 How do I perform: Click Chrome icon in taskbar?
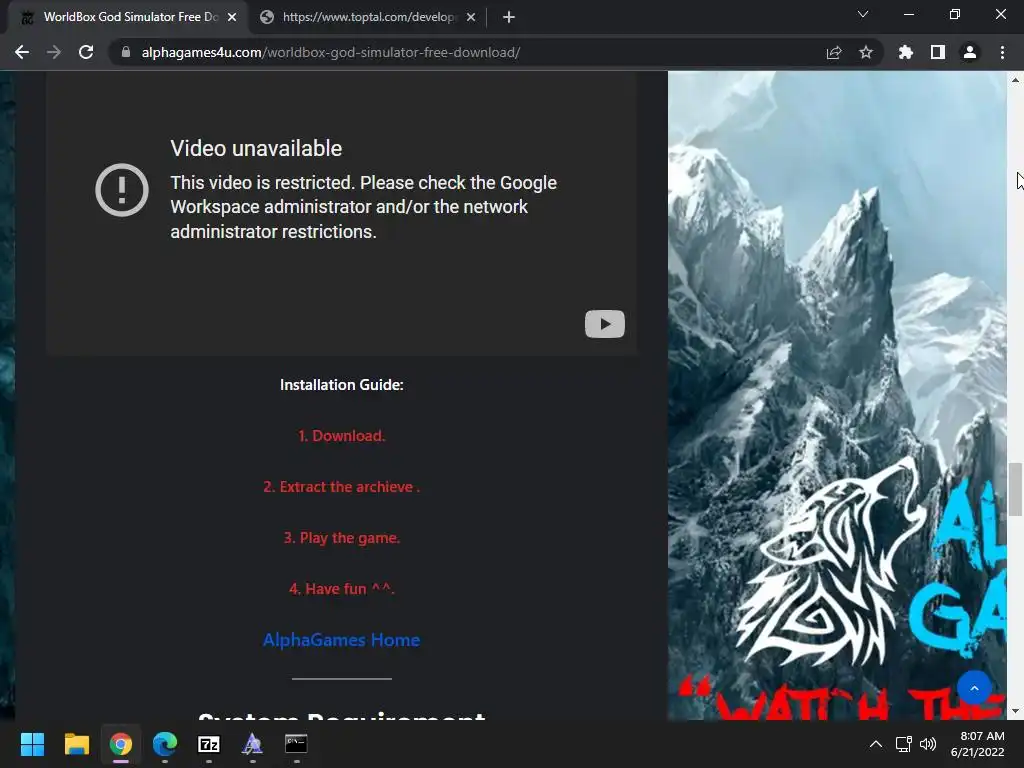pos(121,744)
